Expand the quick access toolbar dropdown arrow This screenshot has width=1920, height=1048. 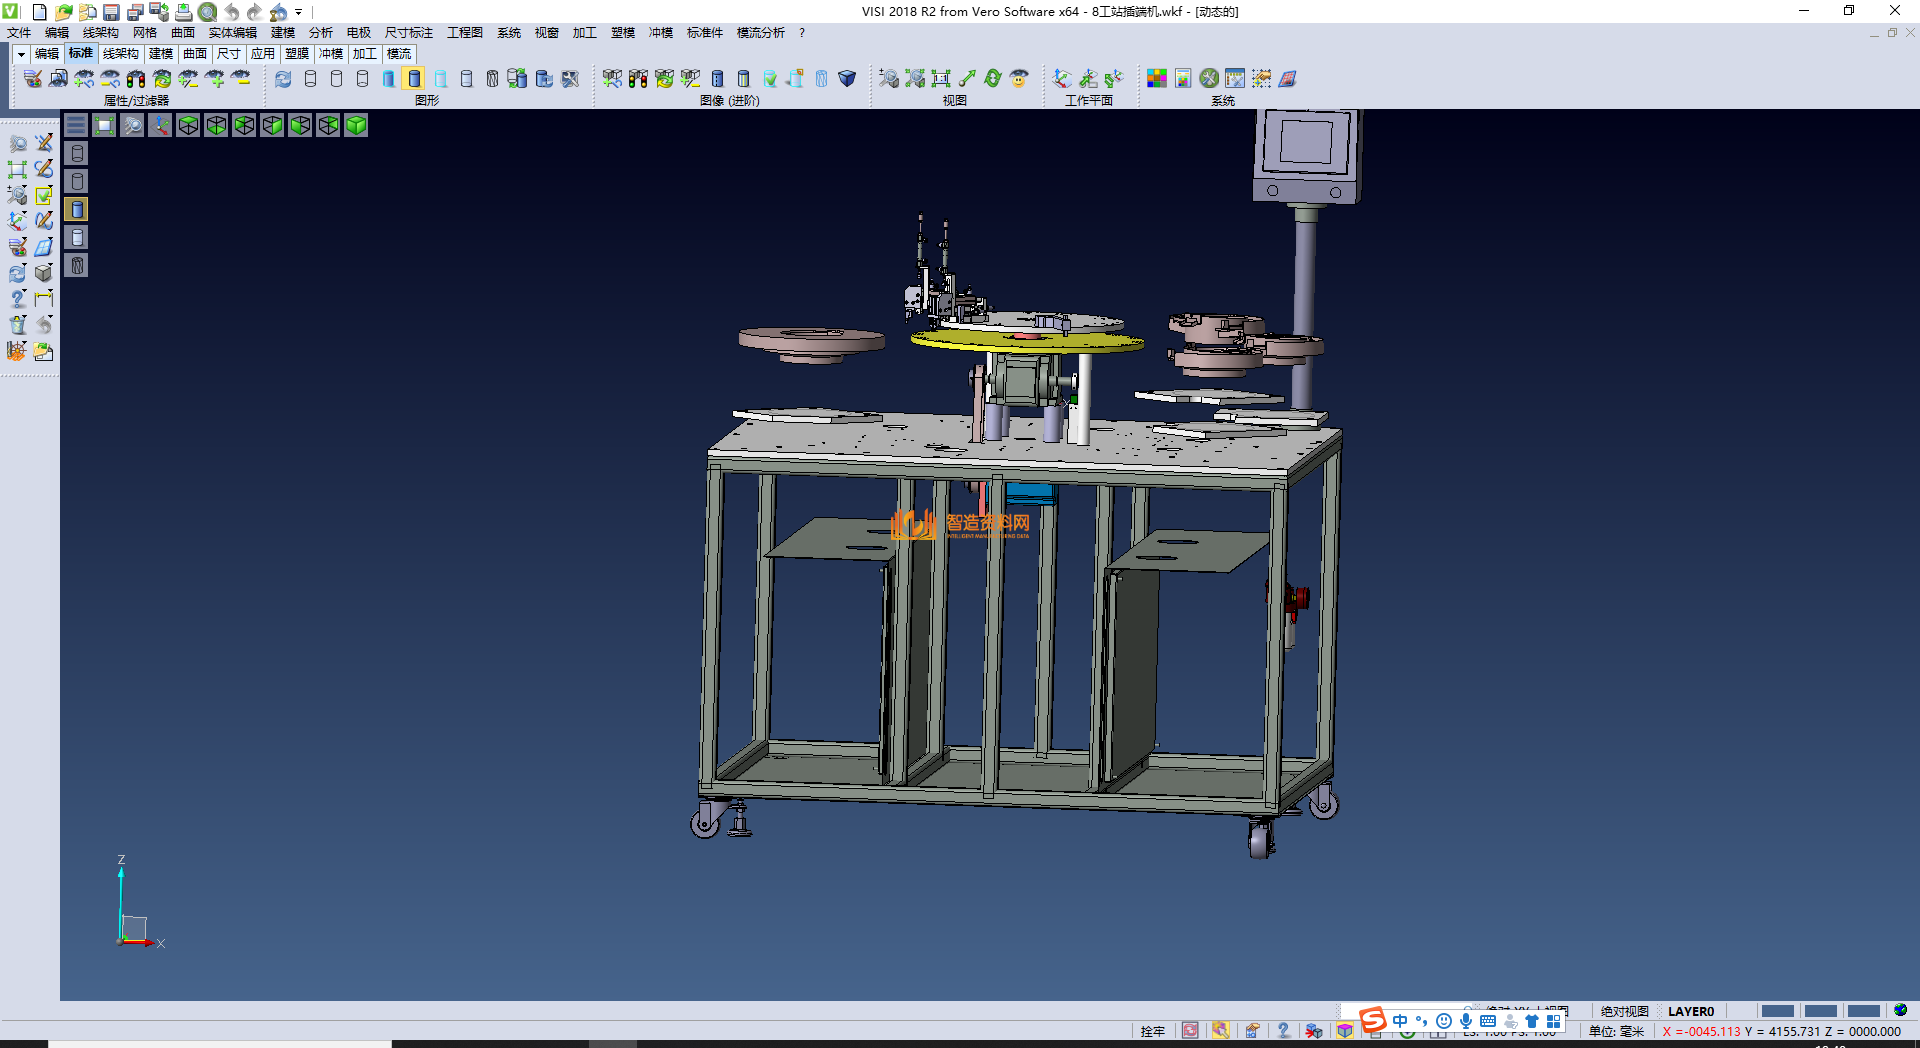tap(299, 12)
